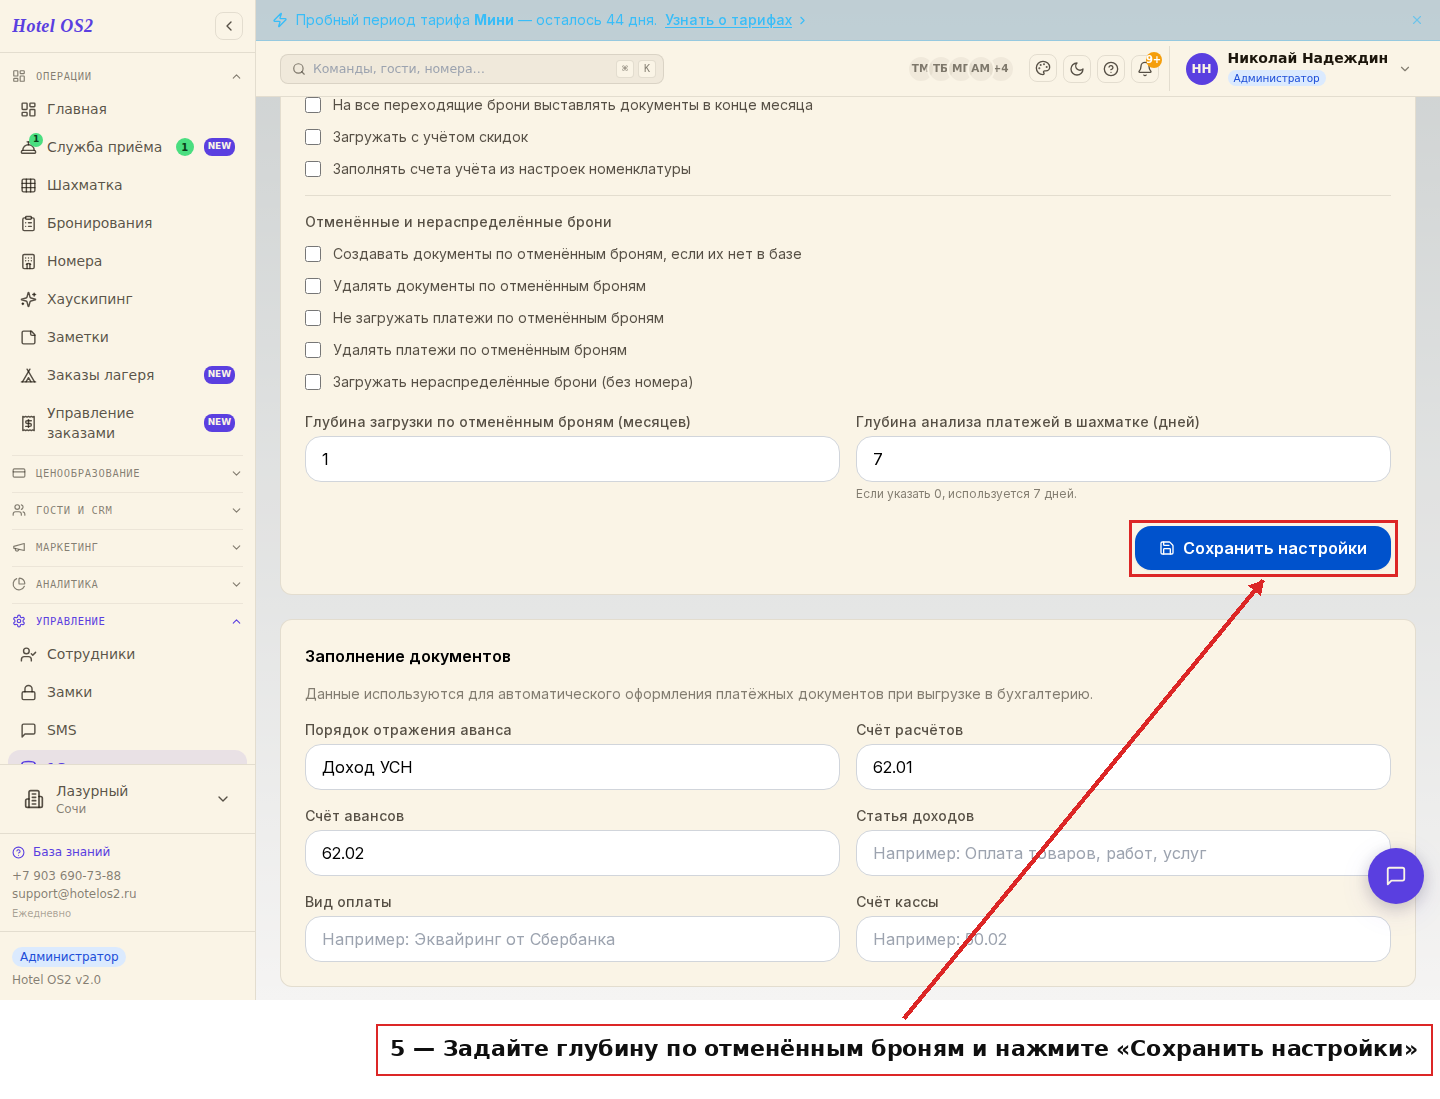Open the chat support floating button
1440x1099 pixels.
pos(1396,876)
